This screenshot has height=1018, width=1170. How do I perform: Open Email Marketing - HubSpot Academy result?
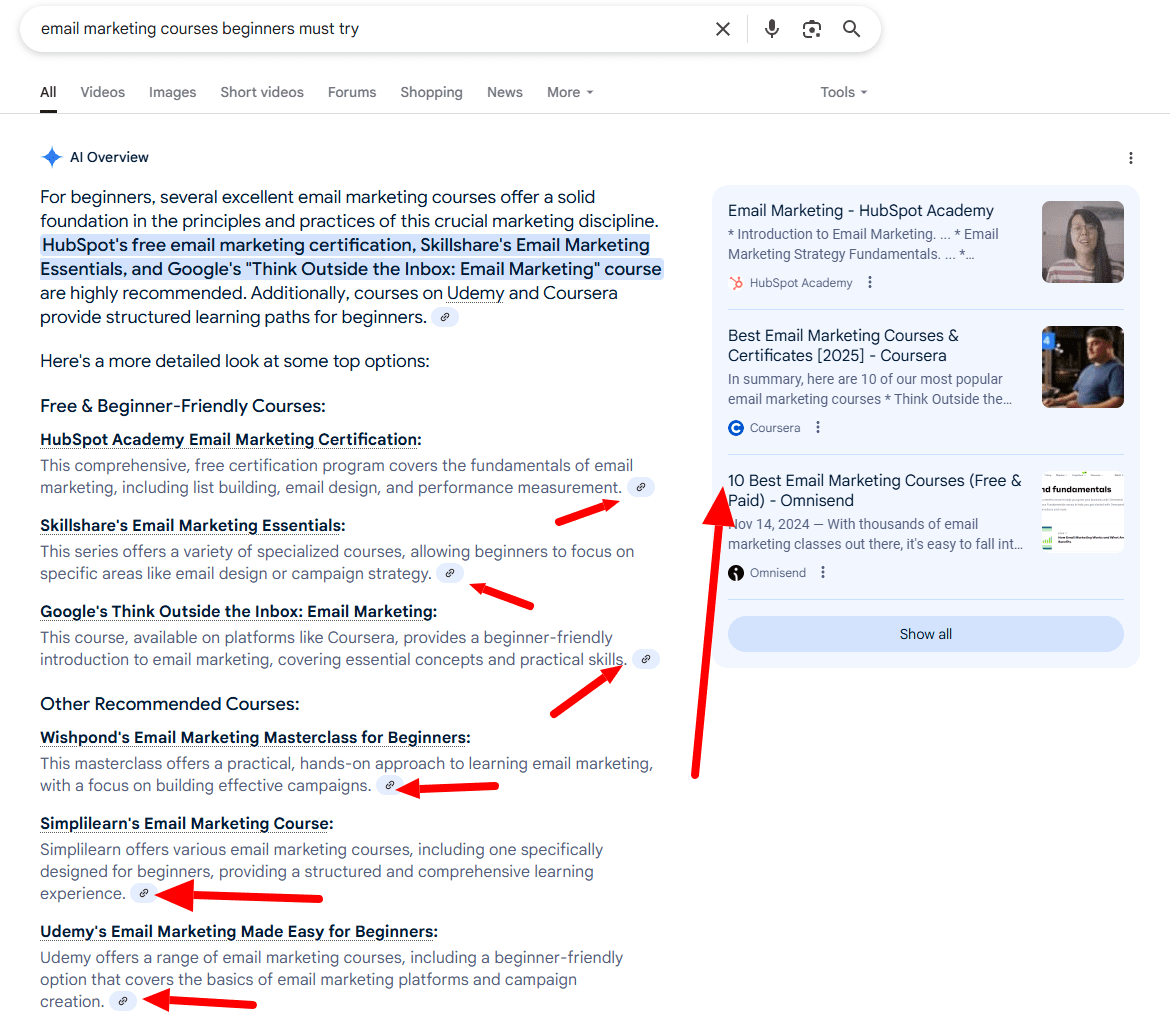click(860, 210)
